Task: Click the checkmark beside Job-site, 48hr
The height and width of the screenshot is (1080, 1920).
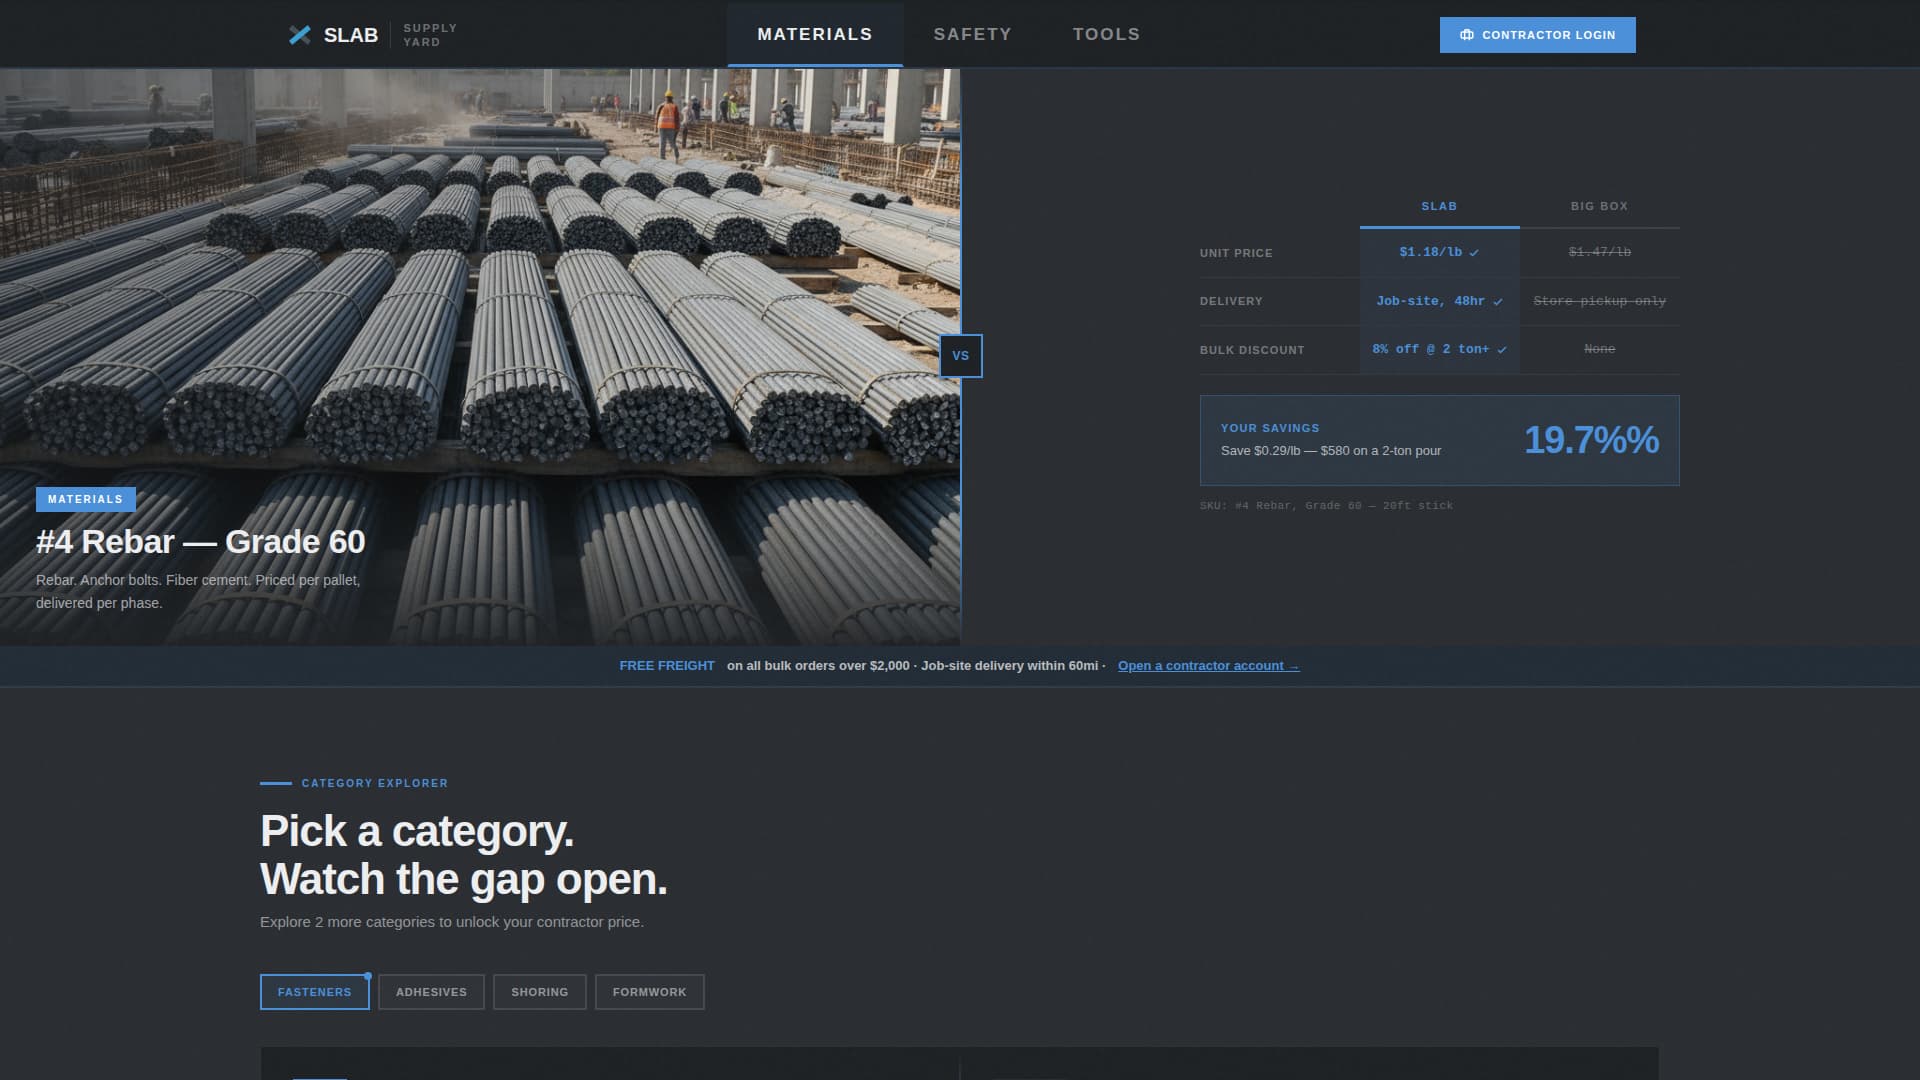Action: pyautogui.click(x=1498, y=301)
